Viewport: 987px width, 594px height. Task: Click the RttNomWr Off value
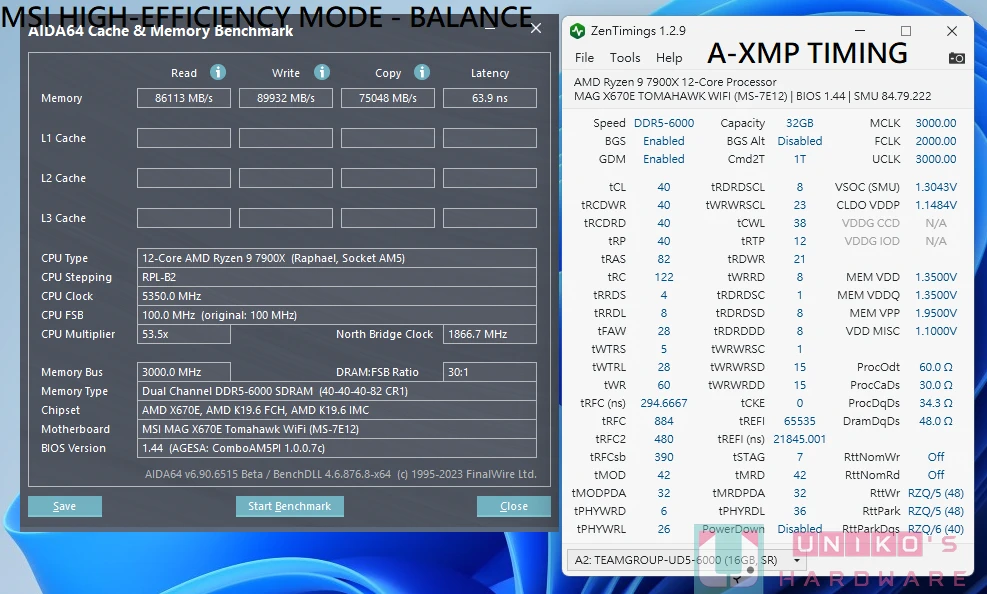pos(935,457)
